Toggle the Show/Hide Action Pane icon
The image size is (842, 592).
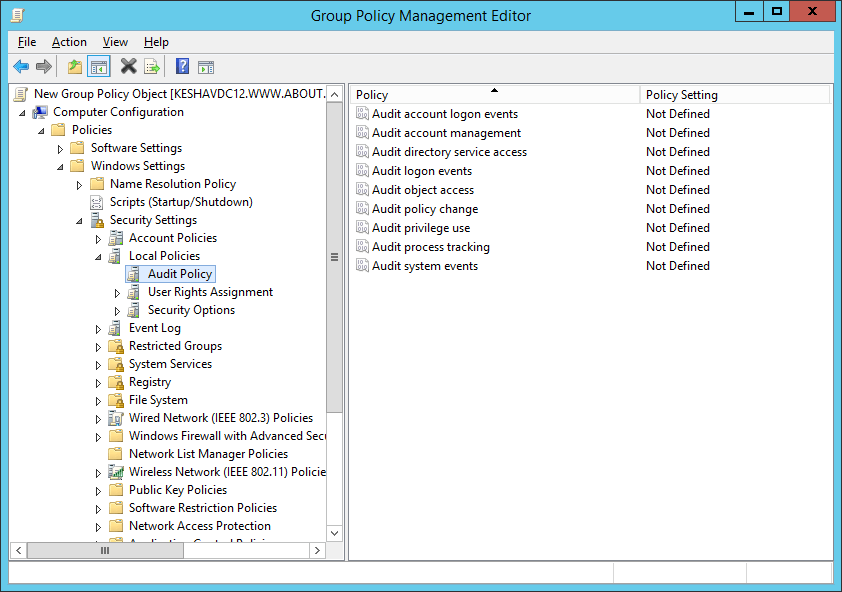point(206,67)
